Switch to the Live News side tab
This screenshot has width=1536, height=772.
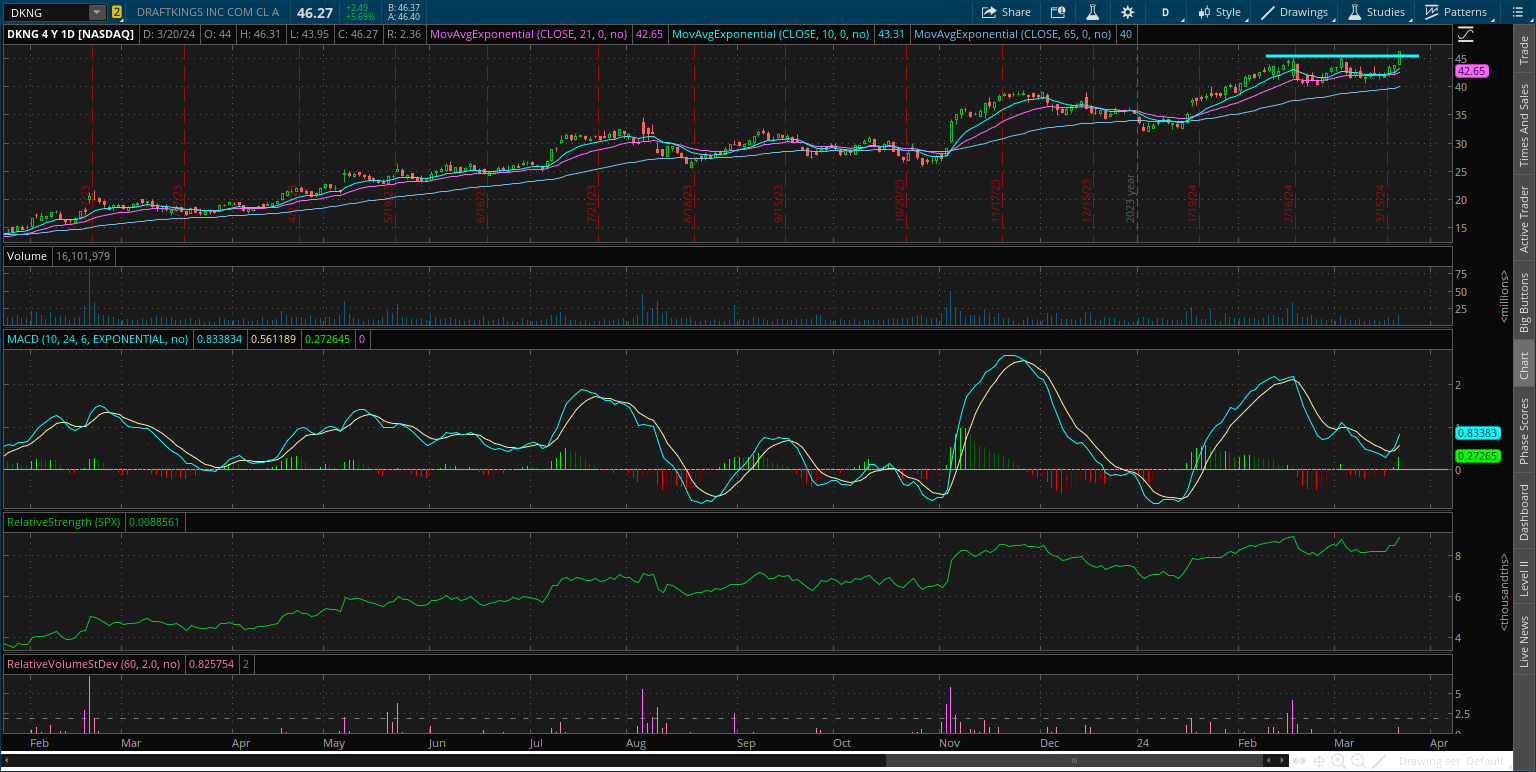1524,642
